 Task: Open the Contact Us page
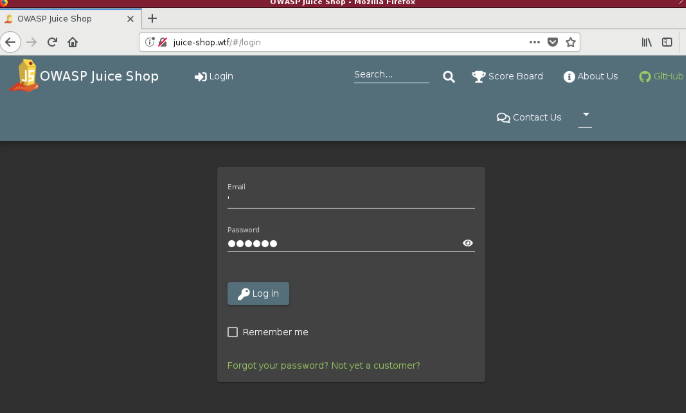point(528,118)
